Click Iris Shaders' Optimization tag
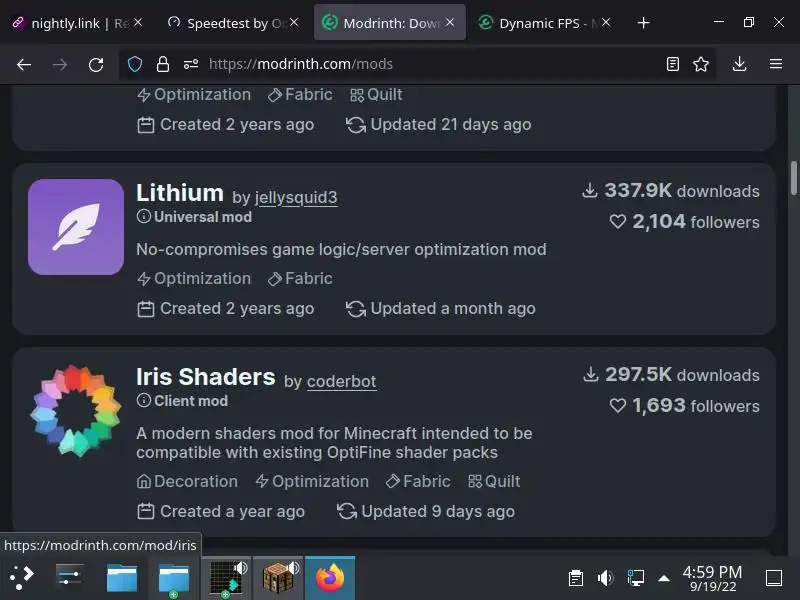 tap(312, 482)
